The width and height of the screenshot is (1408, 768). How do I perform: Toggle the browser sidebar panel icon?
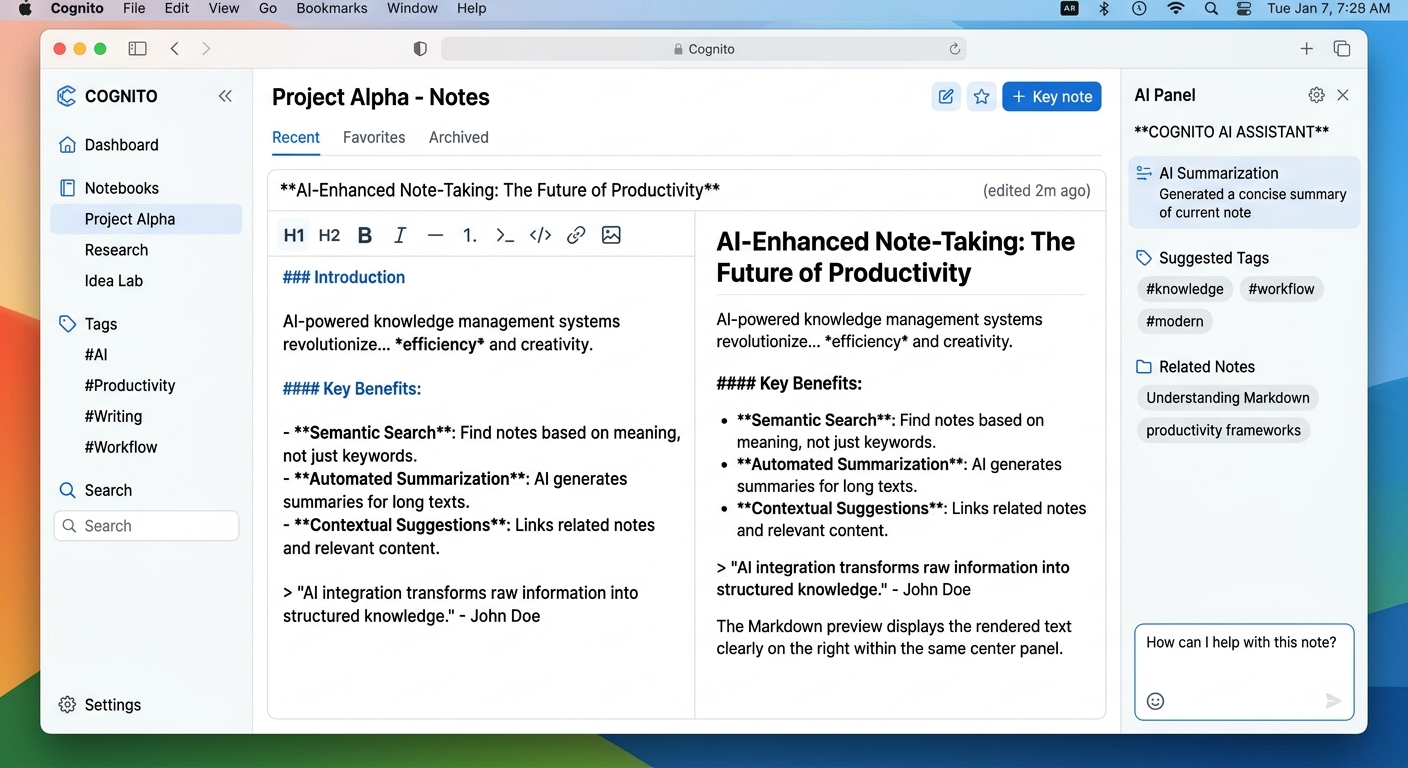(x=138, y=49)
